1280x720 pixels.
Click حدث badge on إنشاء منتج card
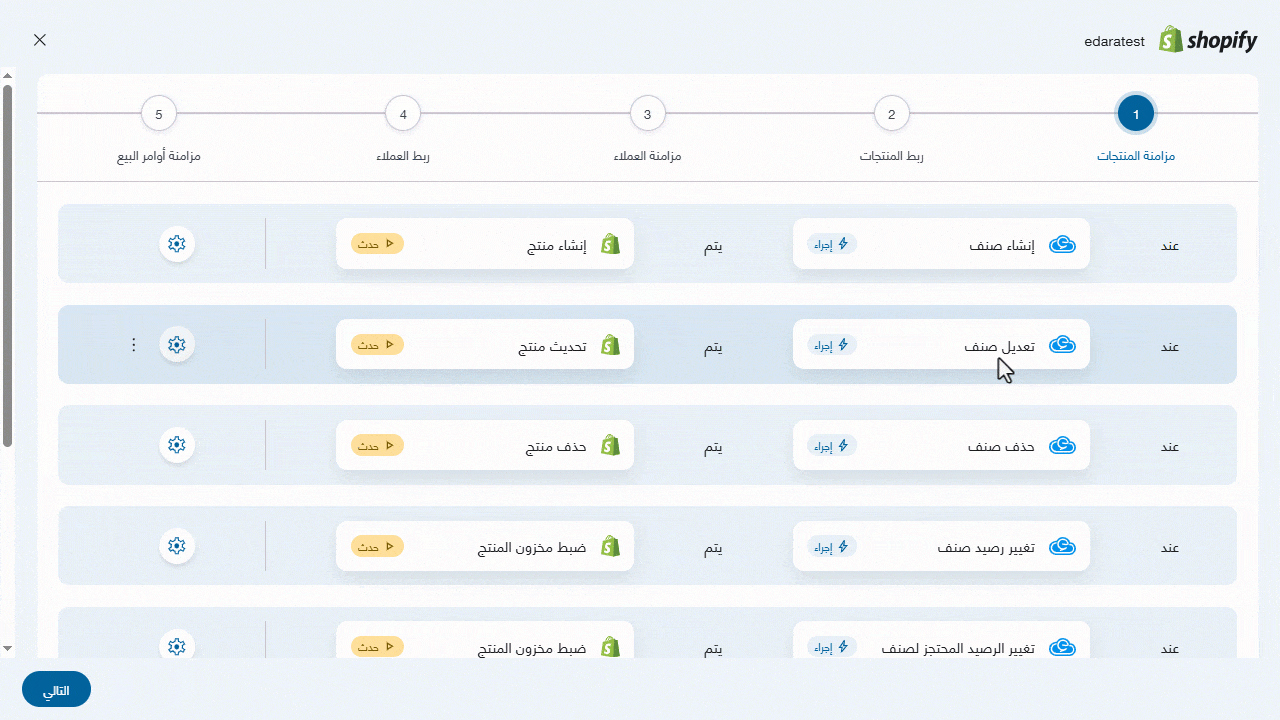coord(377,244)
